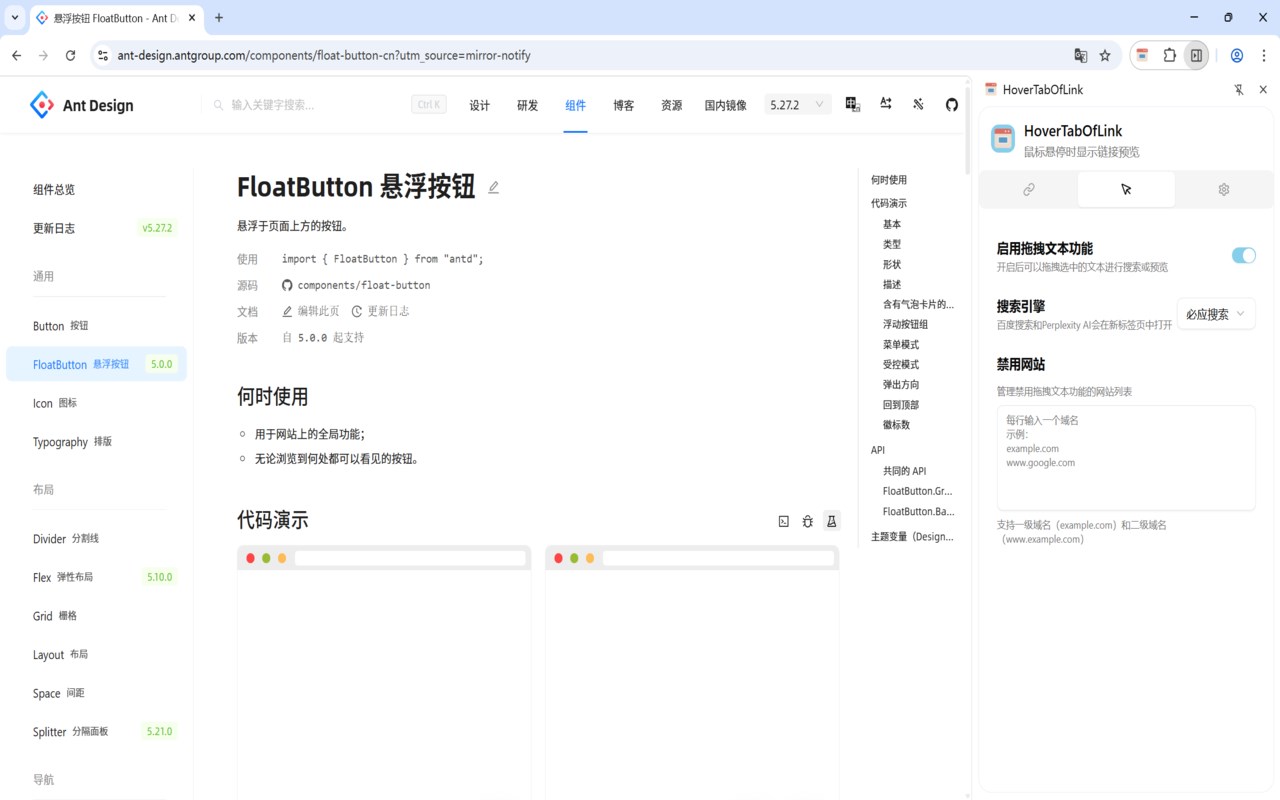
Task: Click the Google Translate icon in address bar
Action: click(x=1080, y=56)
